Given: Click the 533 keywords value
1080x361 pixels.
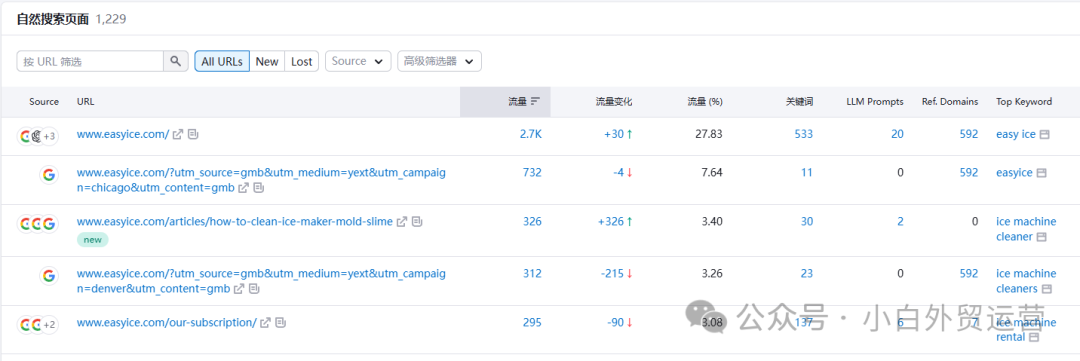Looking at the screenshot, I should [x=803, y=134].
